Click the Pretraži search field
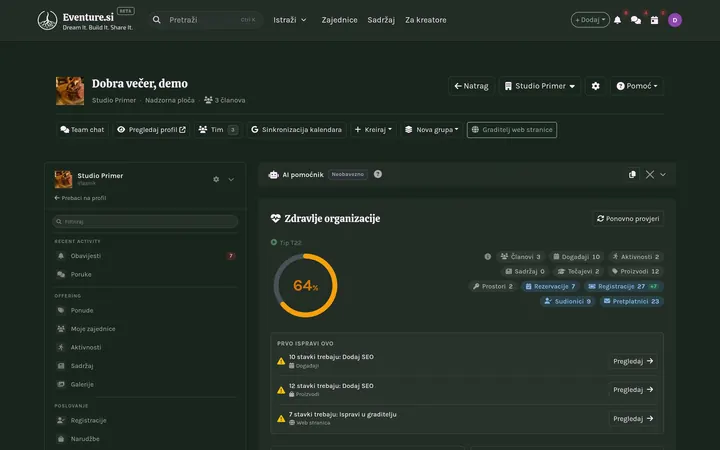 (206, 20)
